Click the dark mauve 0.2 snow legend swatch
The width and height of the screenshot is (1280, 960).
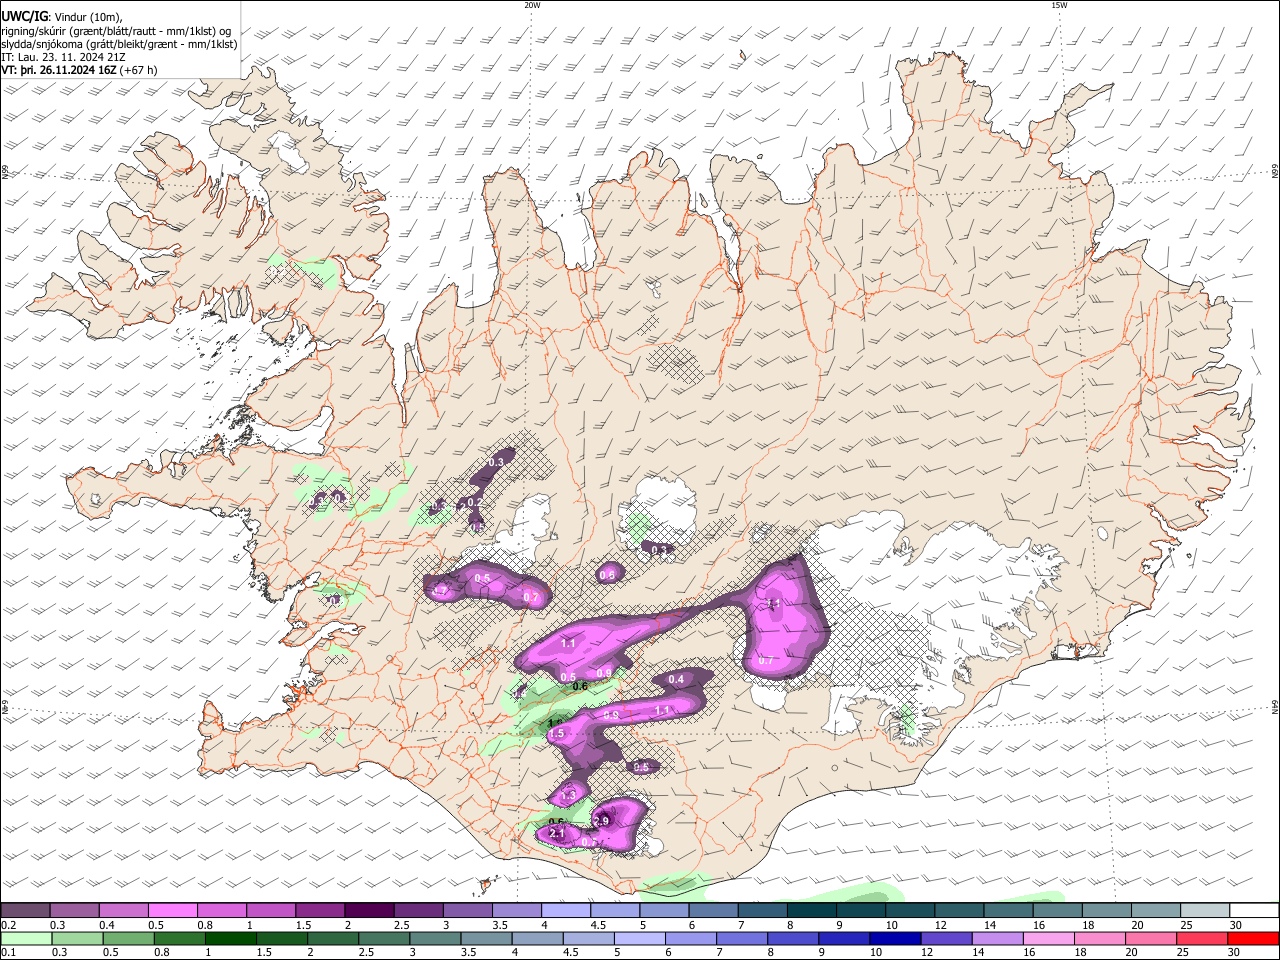click(x=25, y=910)
